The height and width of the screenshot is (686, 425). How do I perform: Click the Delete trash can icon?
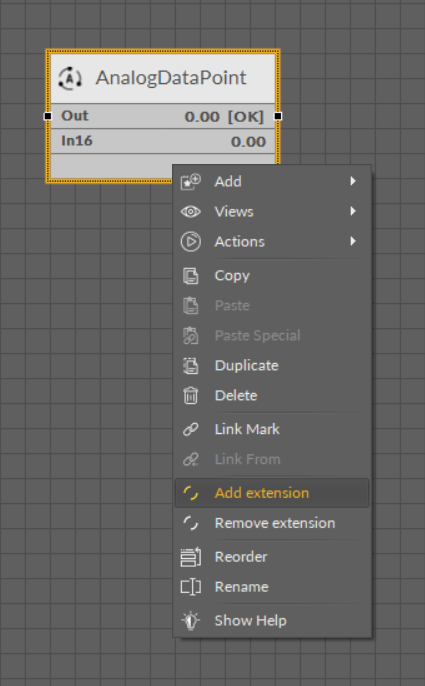(x=190, y=396)
